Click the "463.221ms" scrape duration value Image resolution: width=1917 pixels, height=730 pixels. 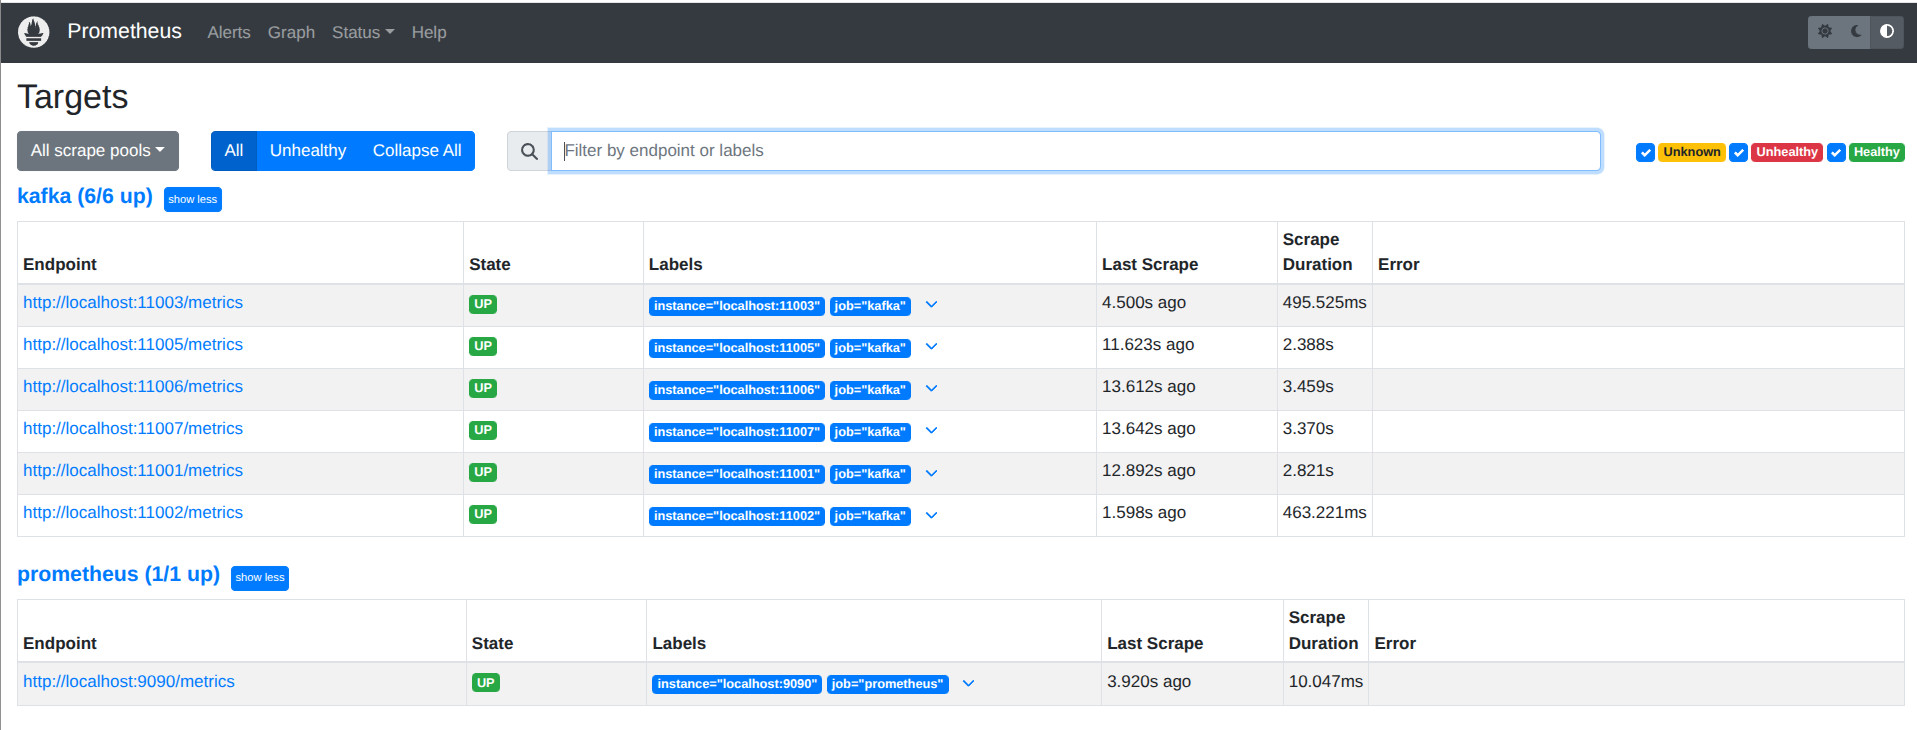[x=1324, y=513]
